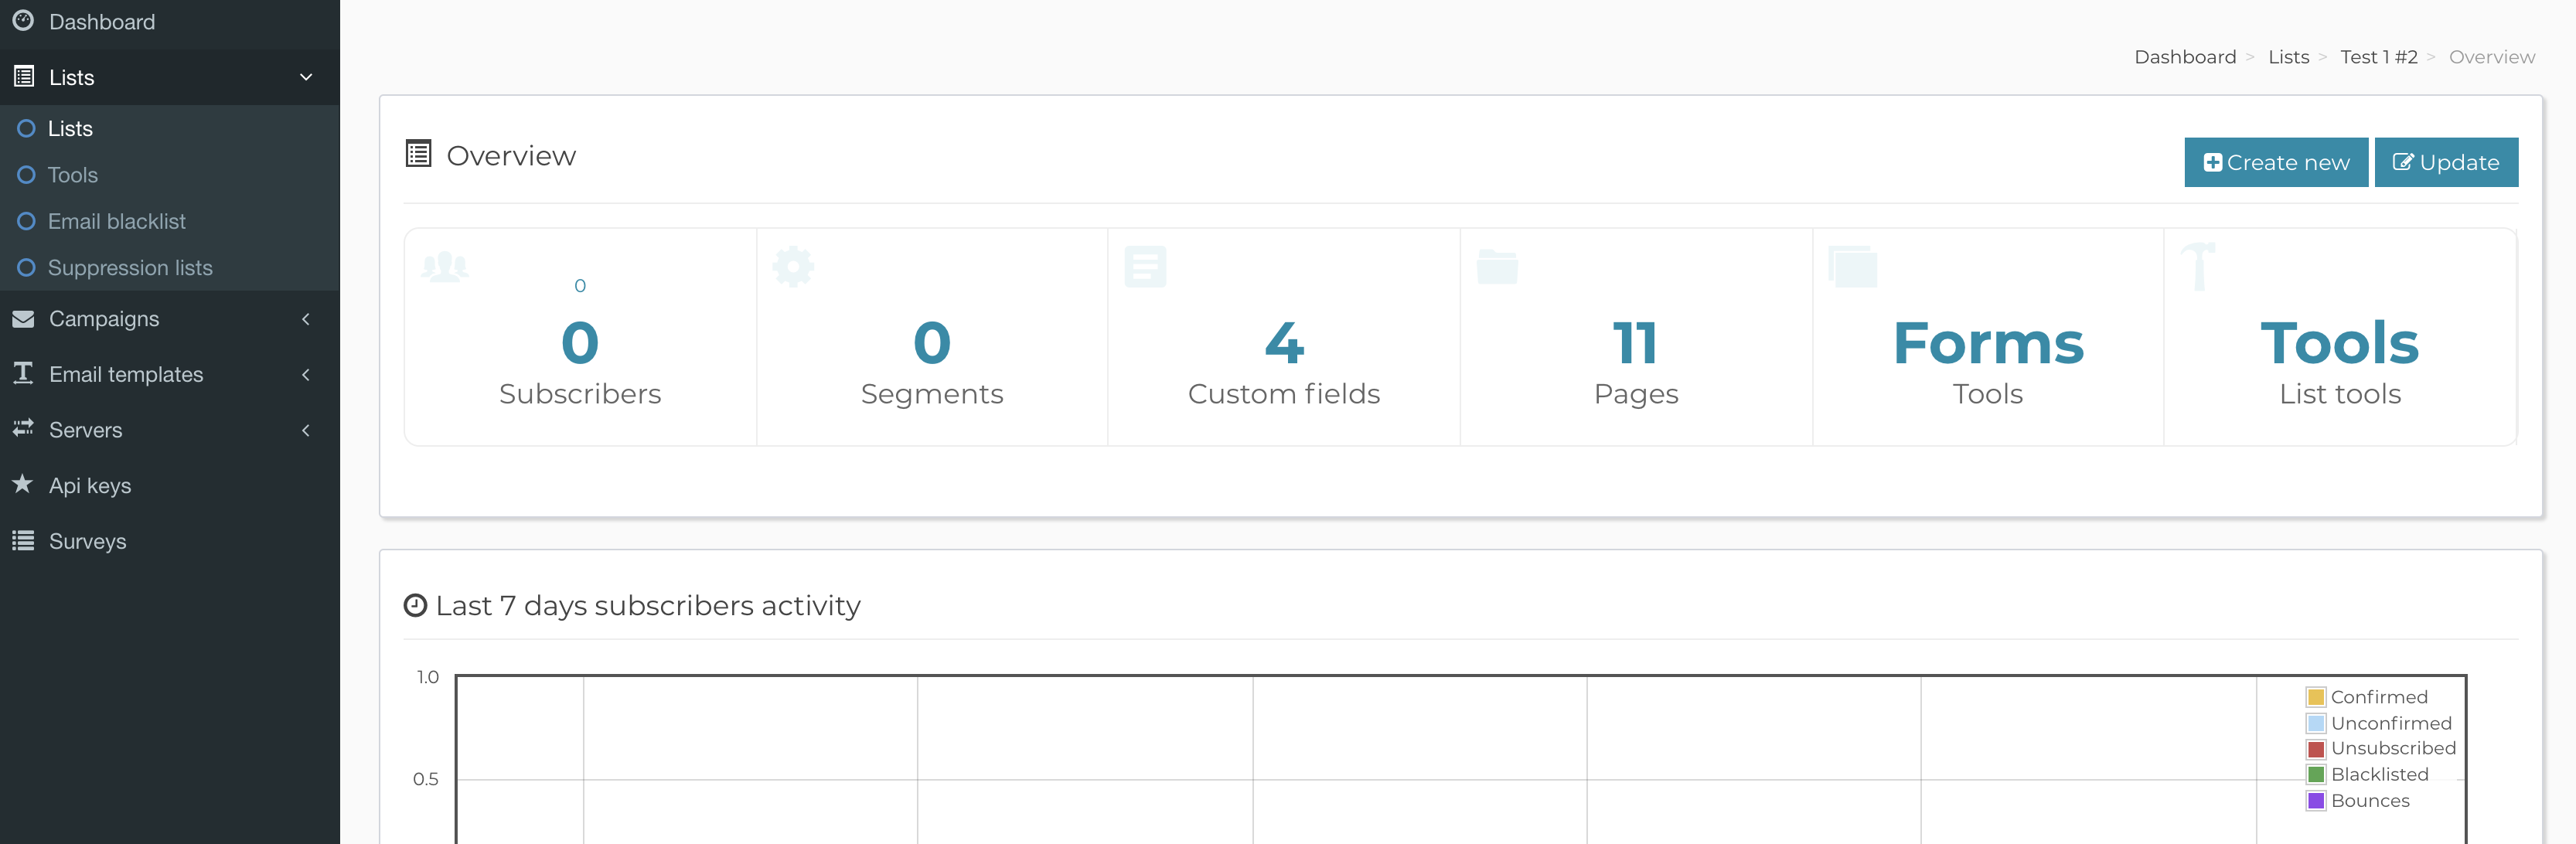Open Surveys from the sidebar
This screenshot has height=844, width=2576.
coord(170,541)
